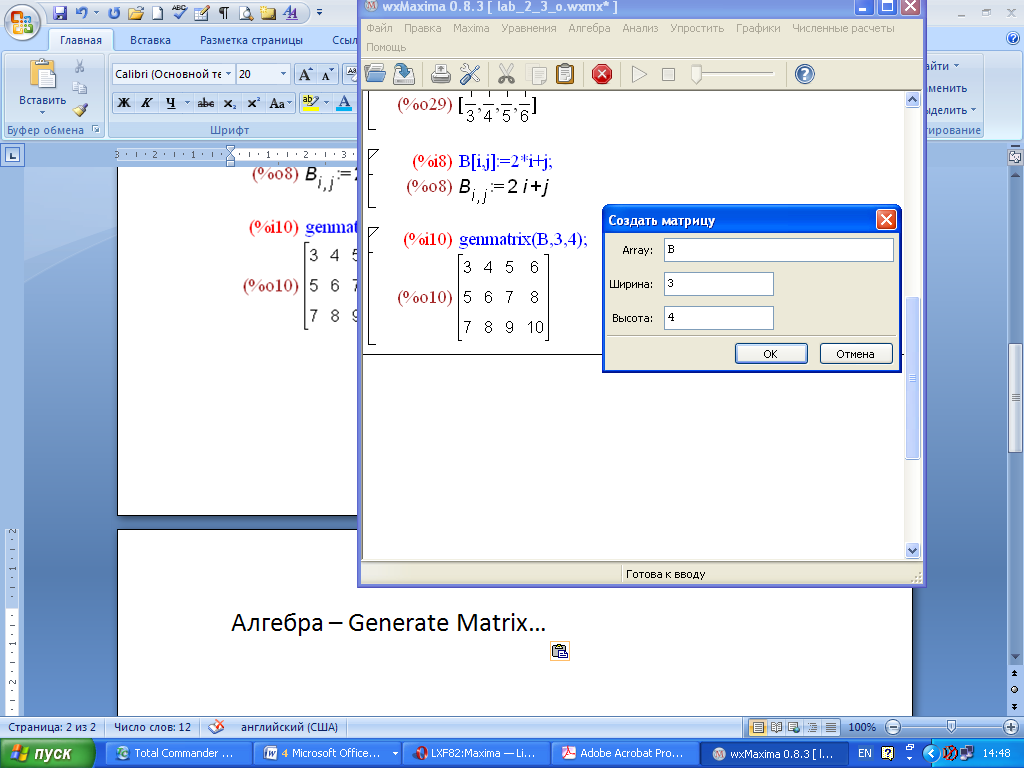Image resolution: width=1024 pixels, height=768 pixels.
Task: Apply the yellow text highlight color in Word
Action: pos(310,103)
